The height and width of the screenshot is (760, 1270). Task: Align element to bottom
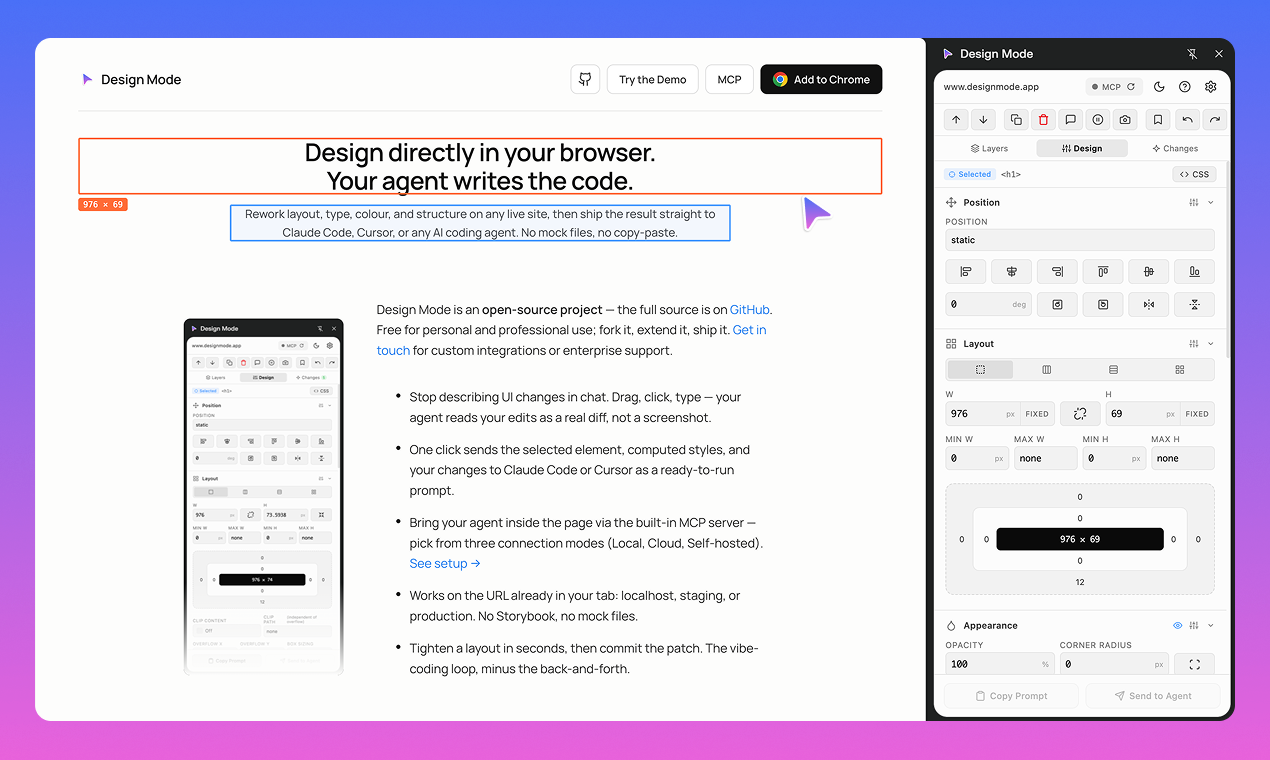1194,271
